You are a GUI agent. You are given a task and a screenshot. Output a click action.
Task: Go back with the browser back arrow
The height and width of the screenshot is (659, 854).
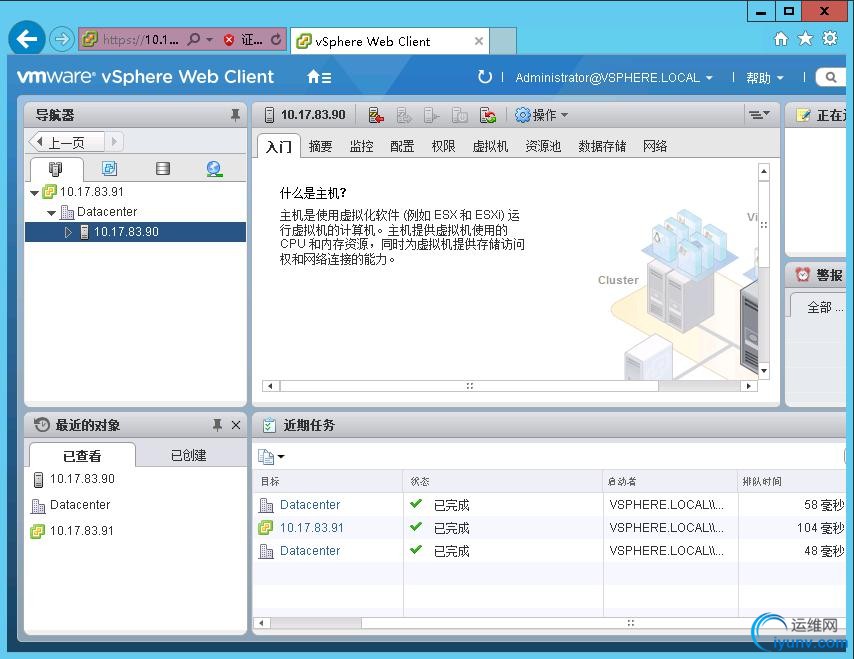27,38
